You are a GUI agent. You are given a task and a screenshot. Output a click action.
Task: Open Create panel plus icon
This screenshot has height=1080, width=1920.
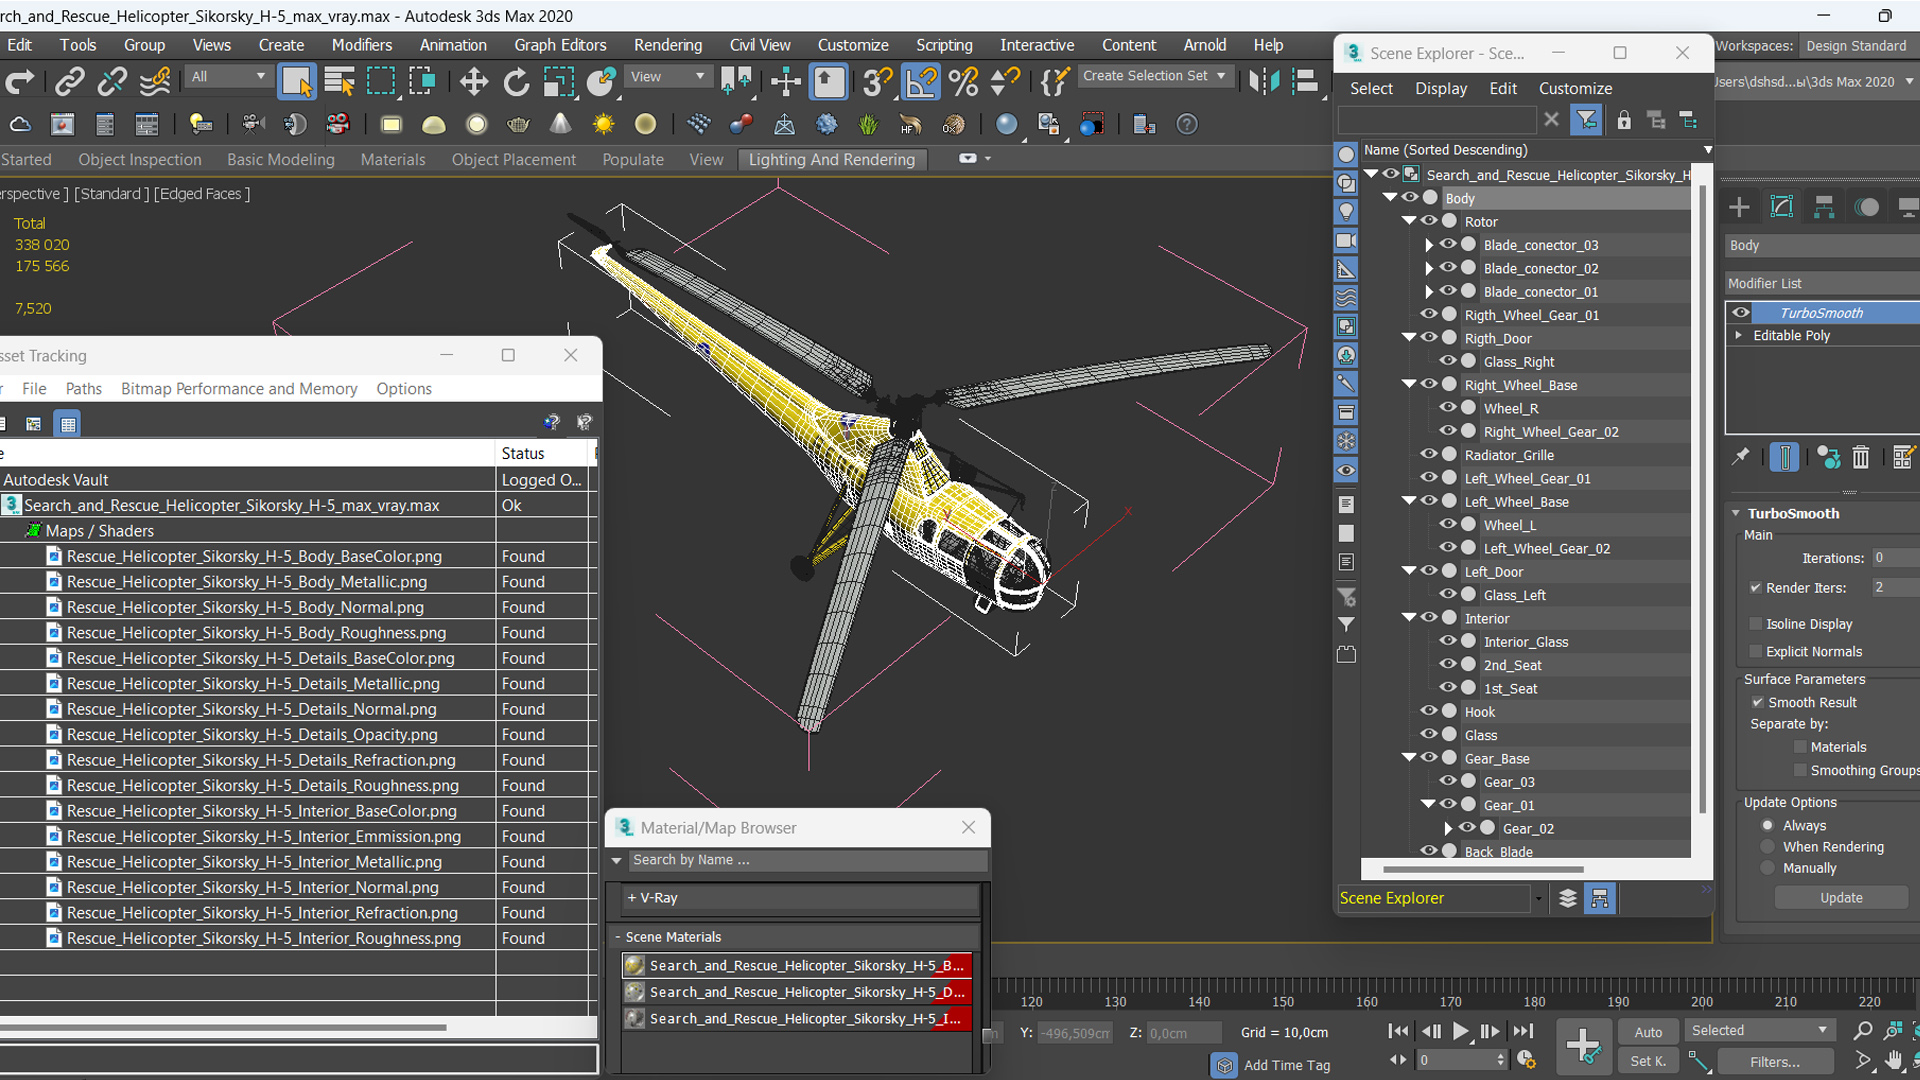(x=1739, y=207)
